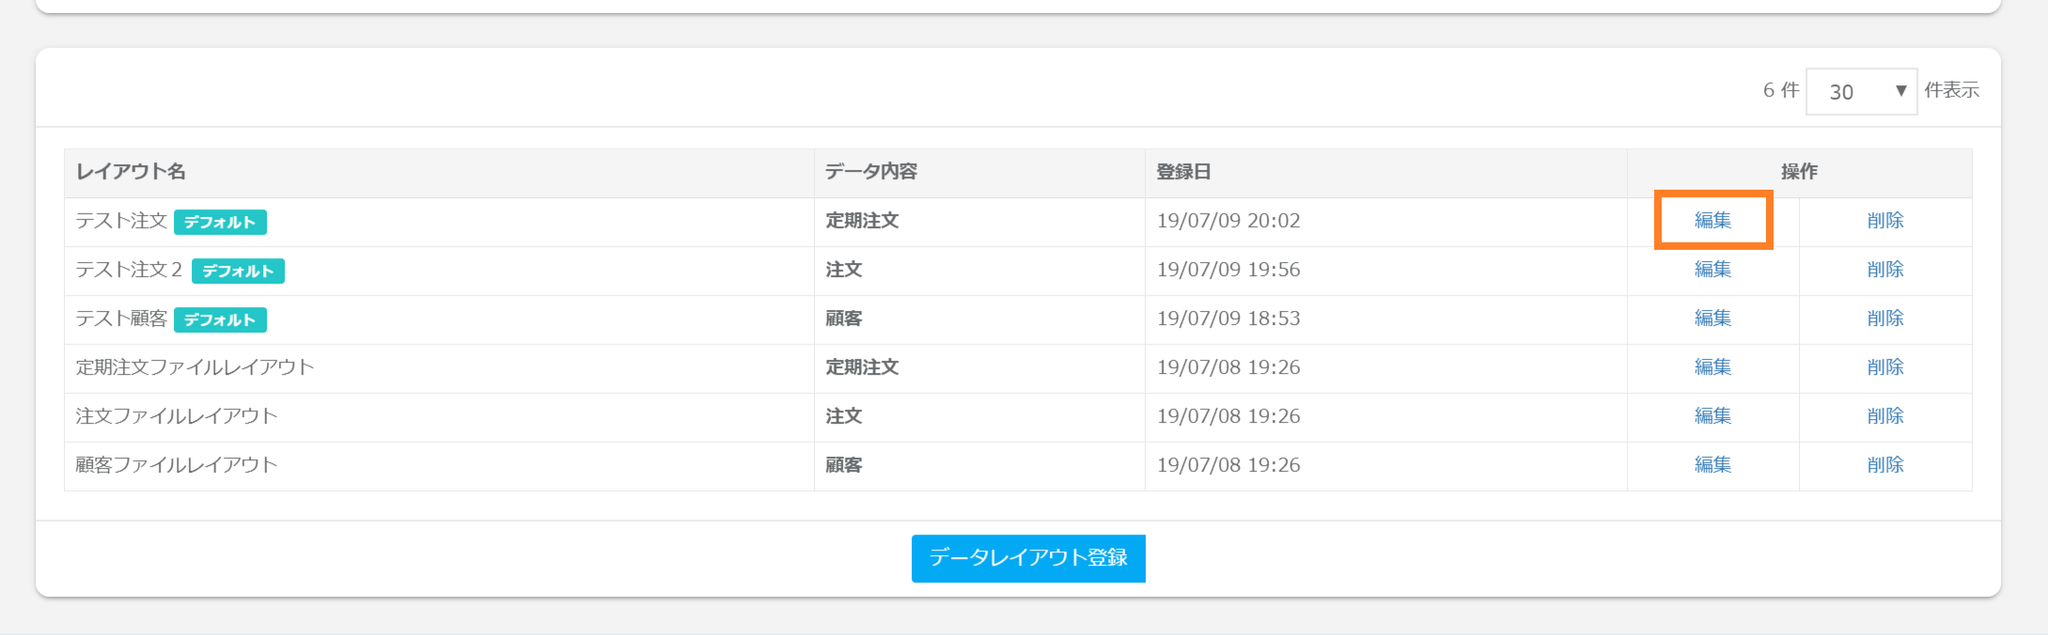2048x635 pixels.
Task: Edit the 顧客ファイルレイアウト row
Action: [x=1712, y=466]
